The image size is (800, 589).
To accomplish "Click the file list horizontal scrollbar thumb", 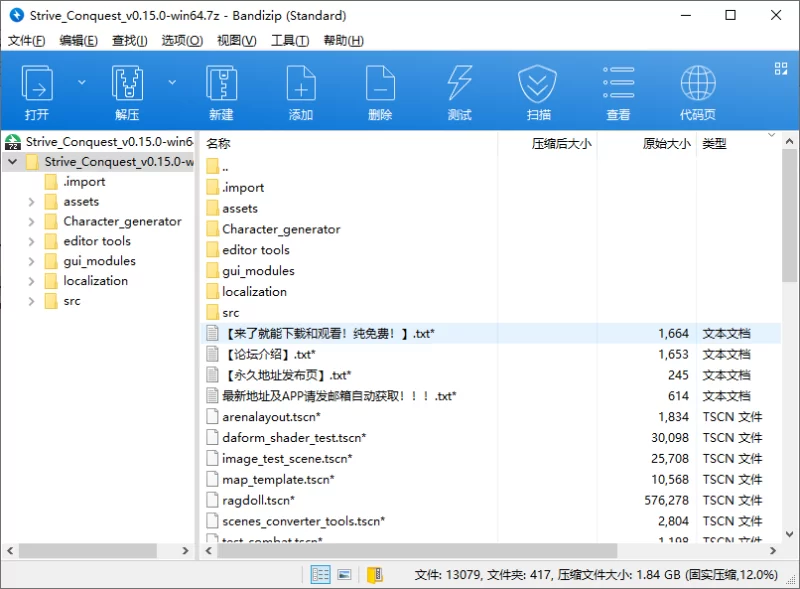I will click(417, 551).
